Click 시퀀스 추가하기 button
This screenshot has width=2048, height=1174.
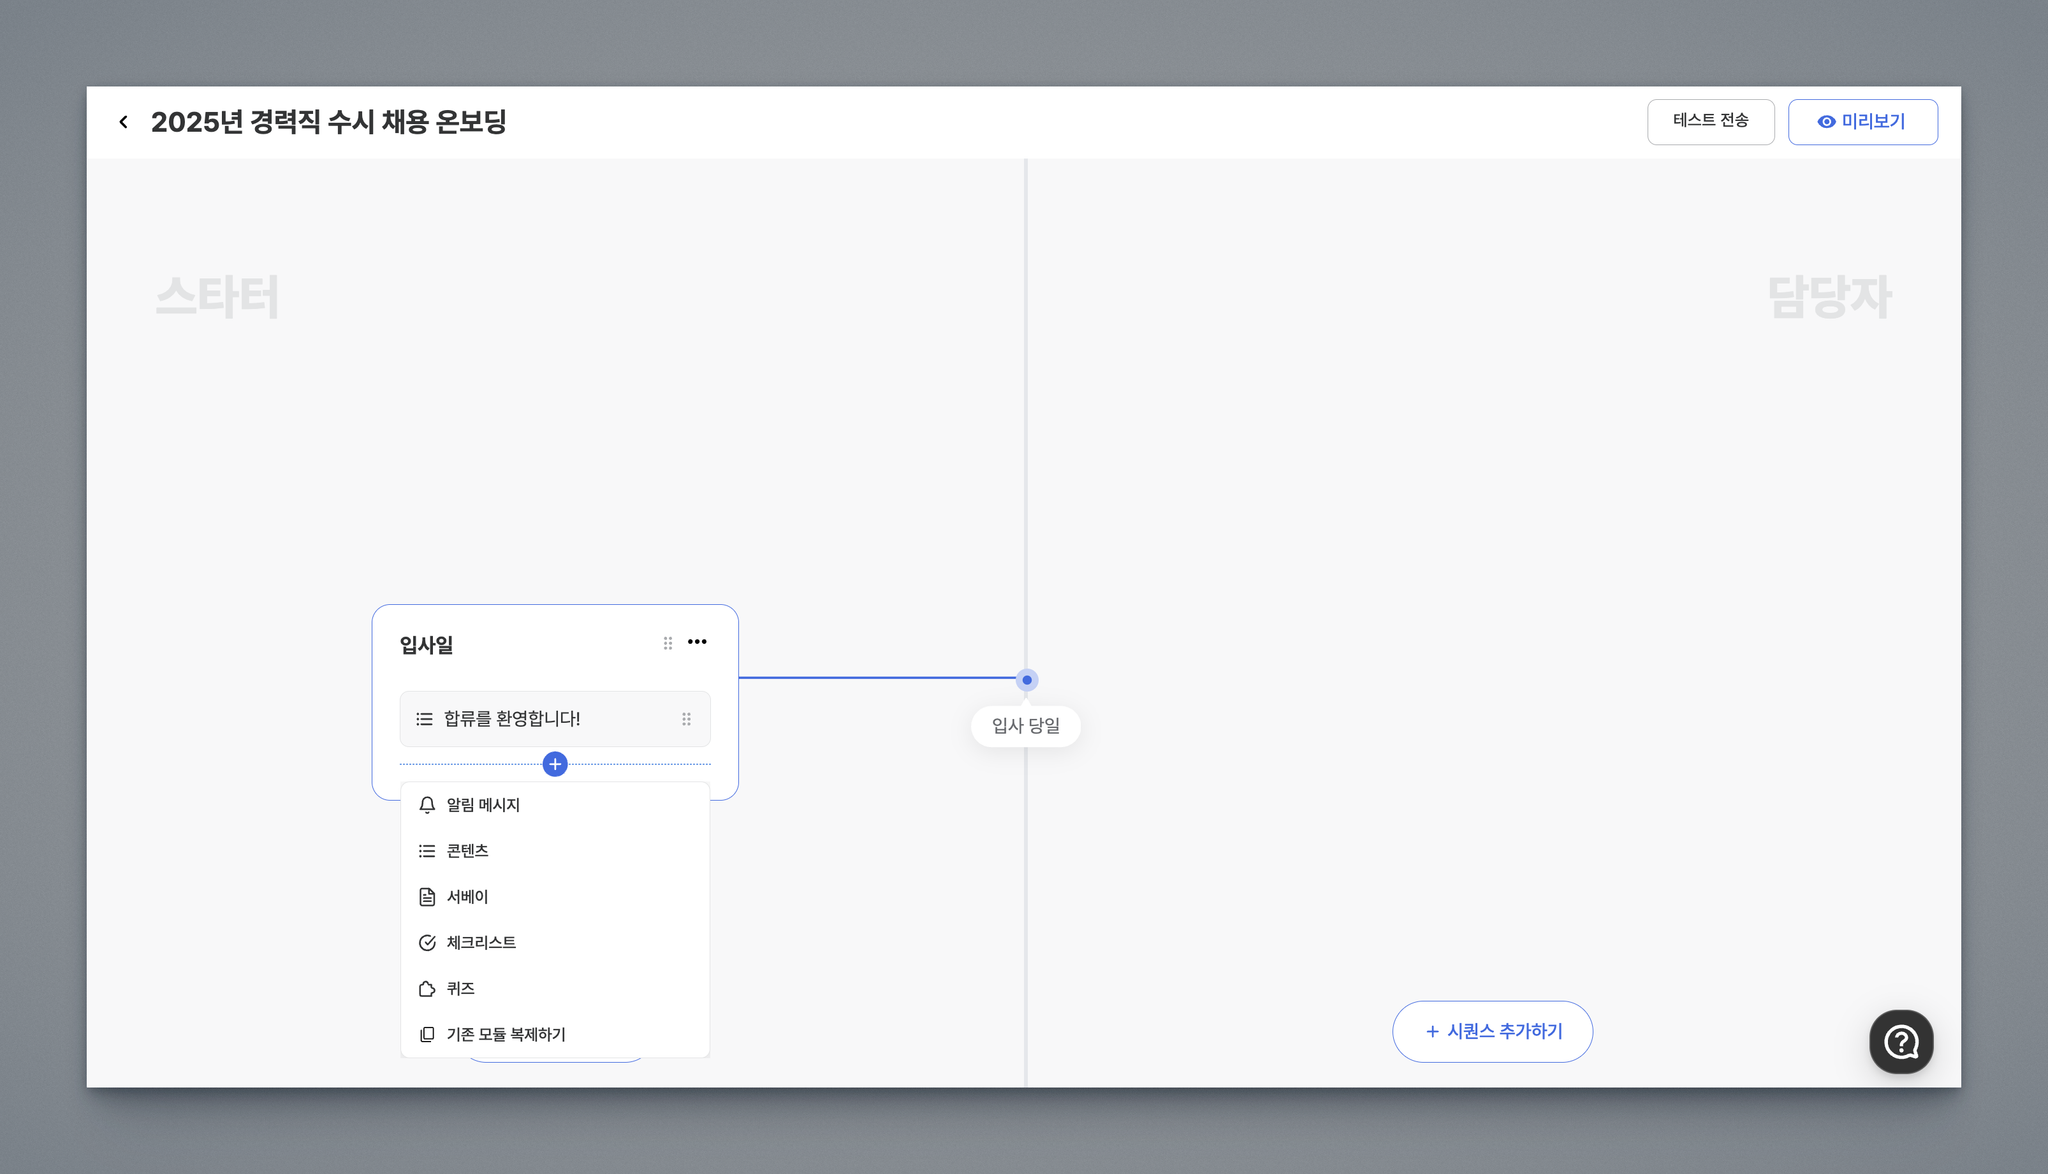pyautogui.click(x=1492, y=1031)
